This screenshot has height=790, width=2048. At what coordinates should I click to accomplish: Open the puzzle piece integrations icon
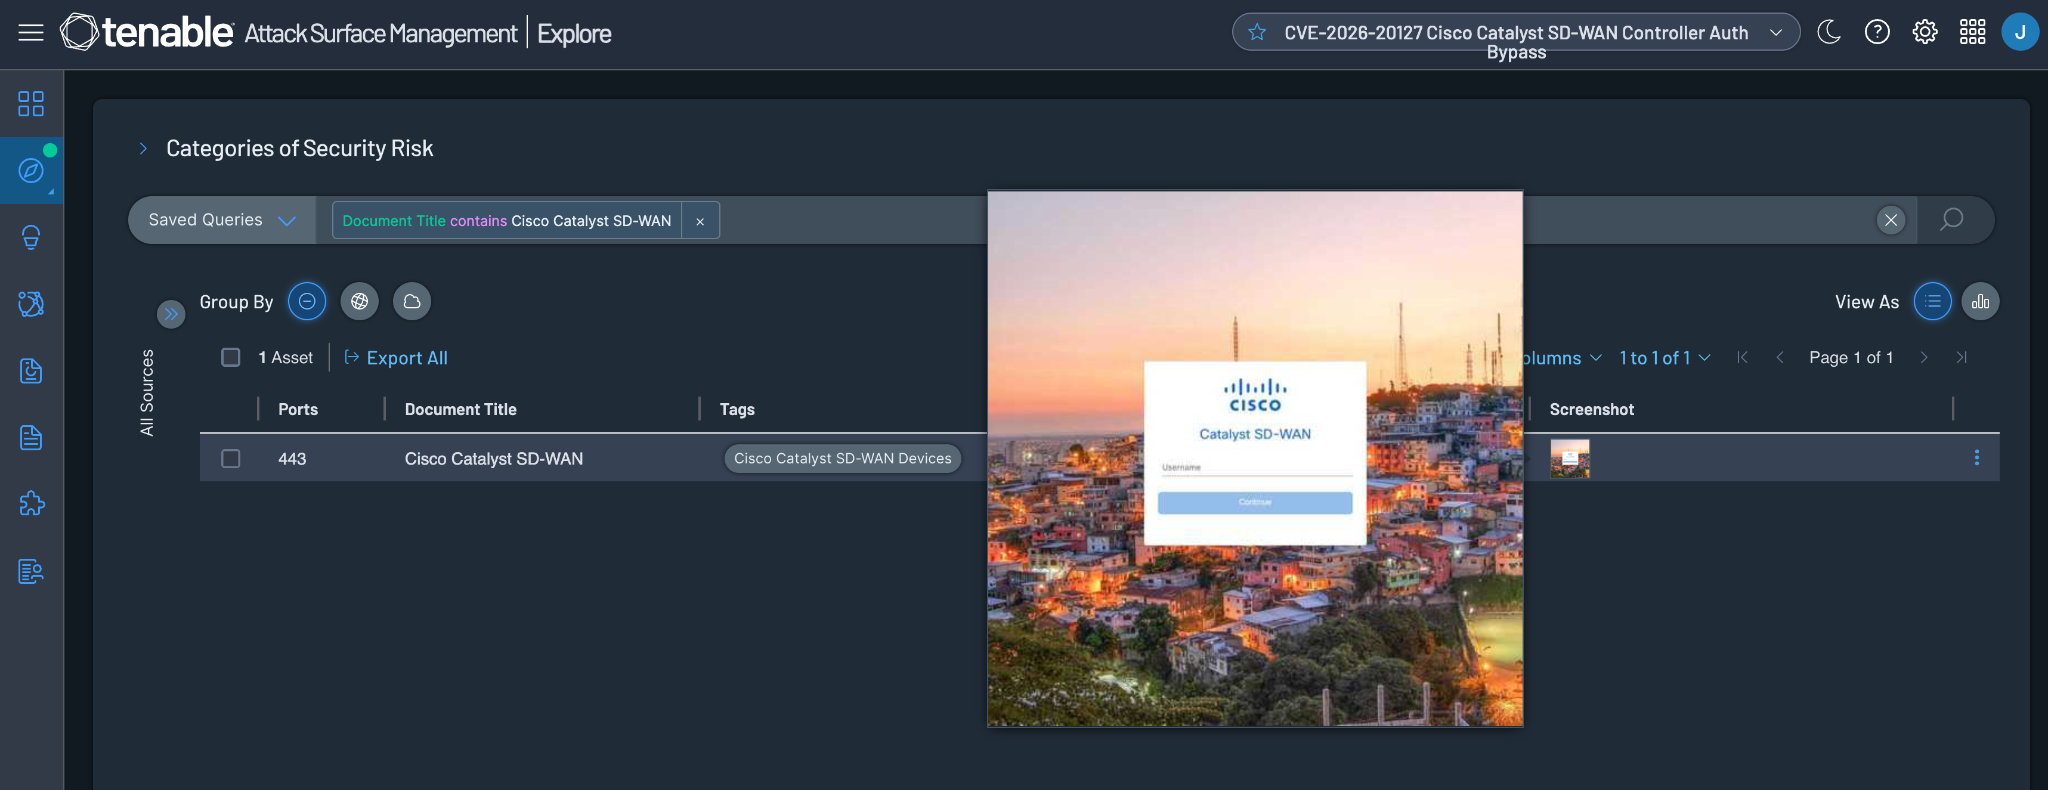point(31,503)
